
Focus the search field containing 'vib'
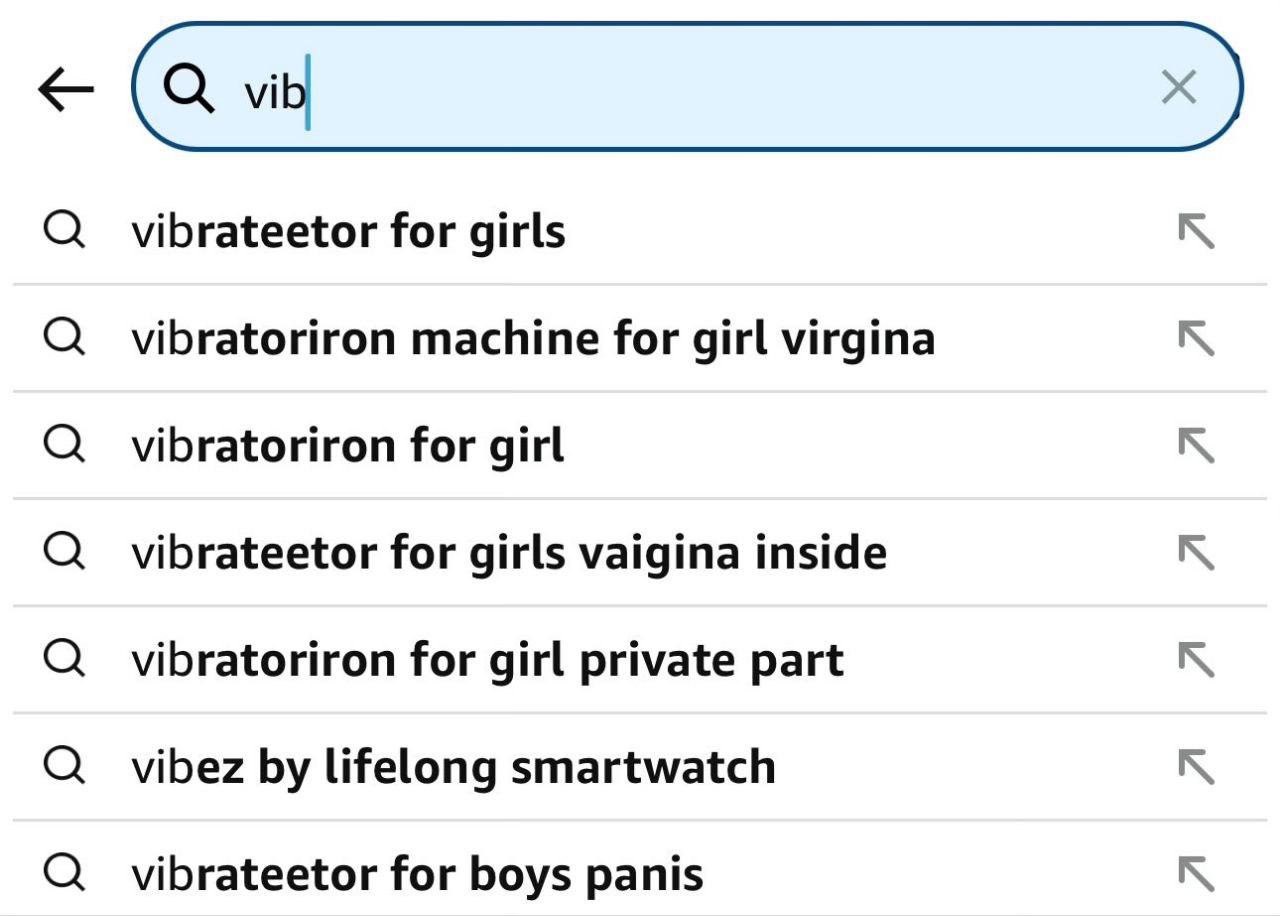pos(687,87)
